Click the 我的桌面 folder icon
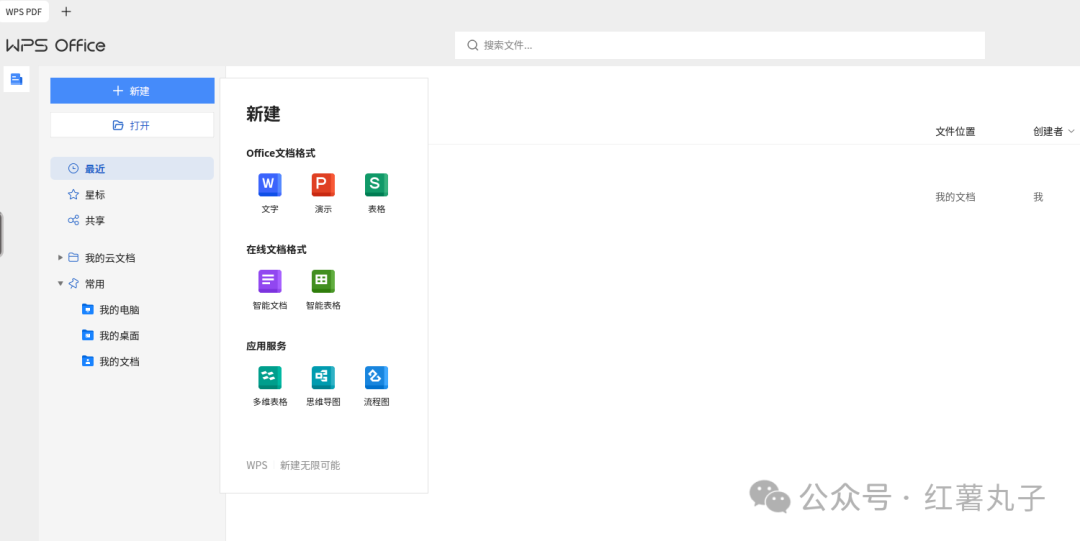 click(x=87, y=335)
